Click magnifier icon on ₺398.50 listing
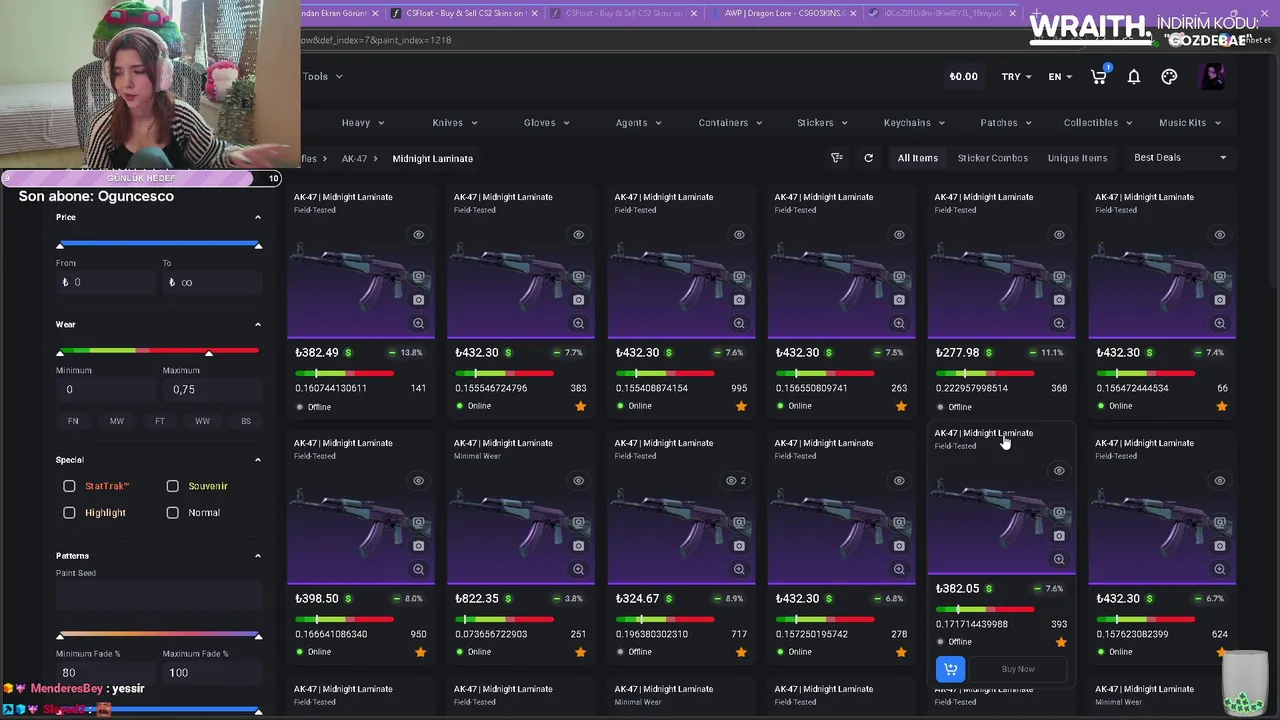 pyautogui.click(x=418, y=569)
